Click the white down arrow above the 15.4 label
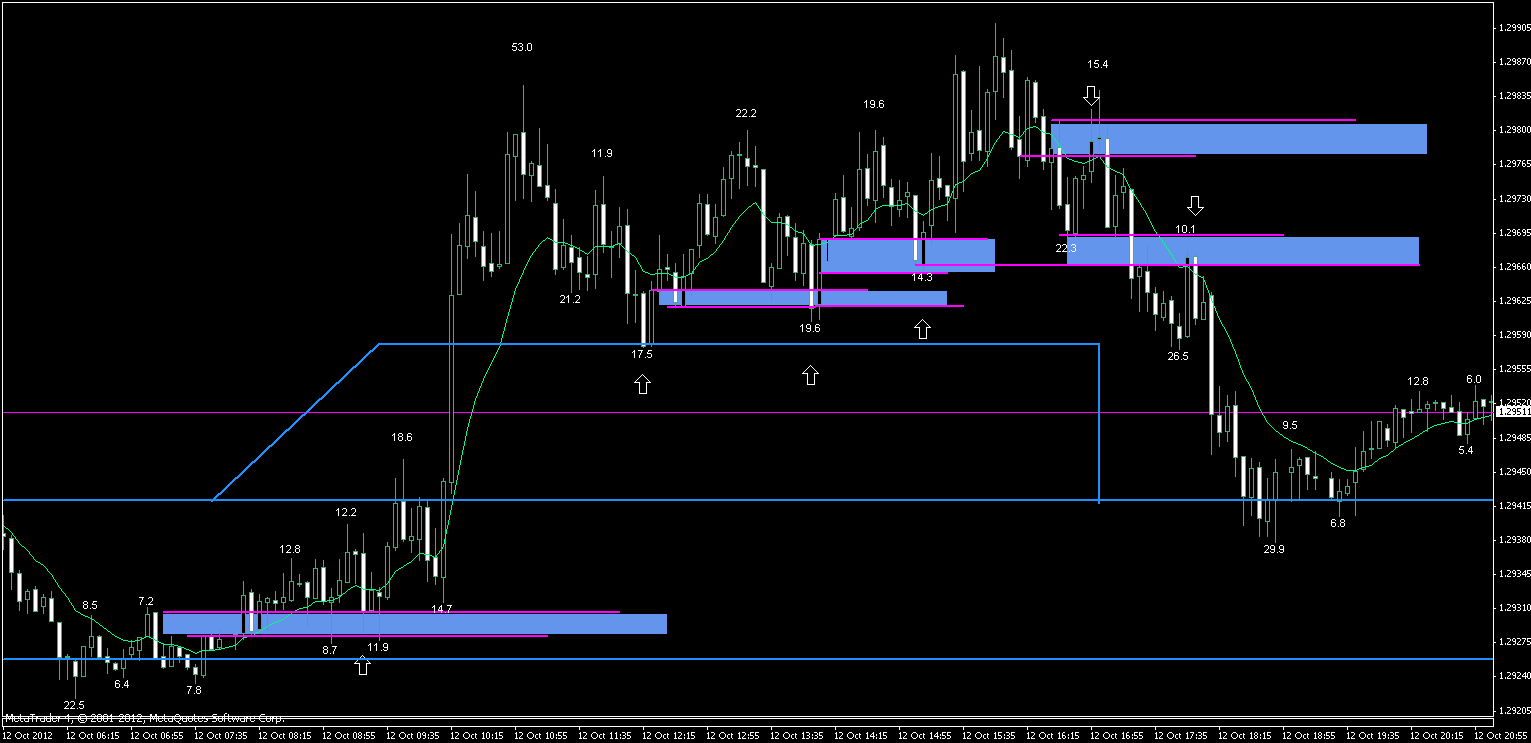 coord(1090,96)
